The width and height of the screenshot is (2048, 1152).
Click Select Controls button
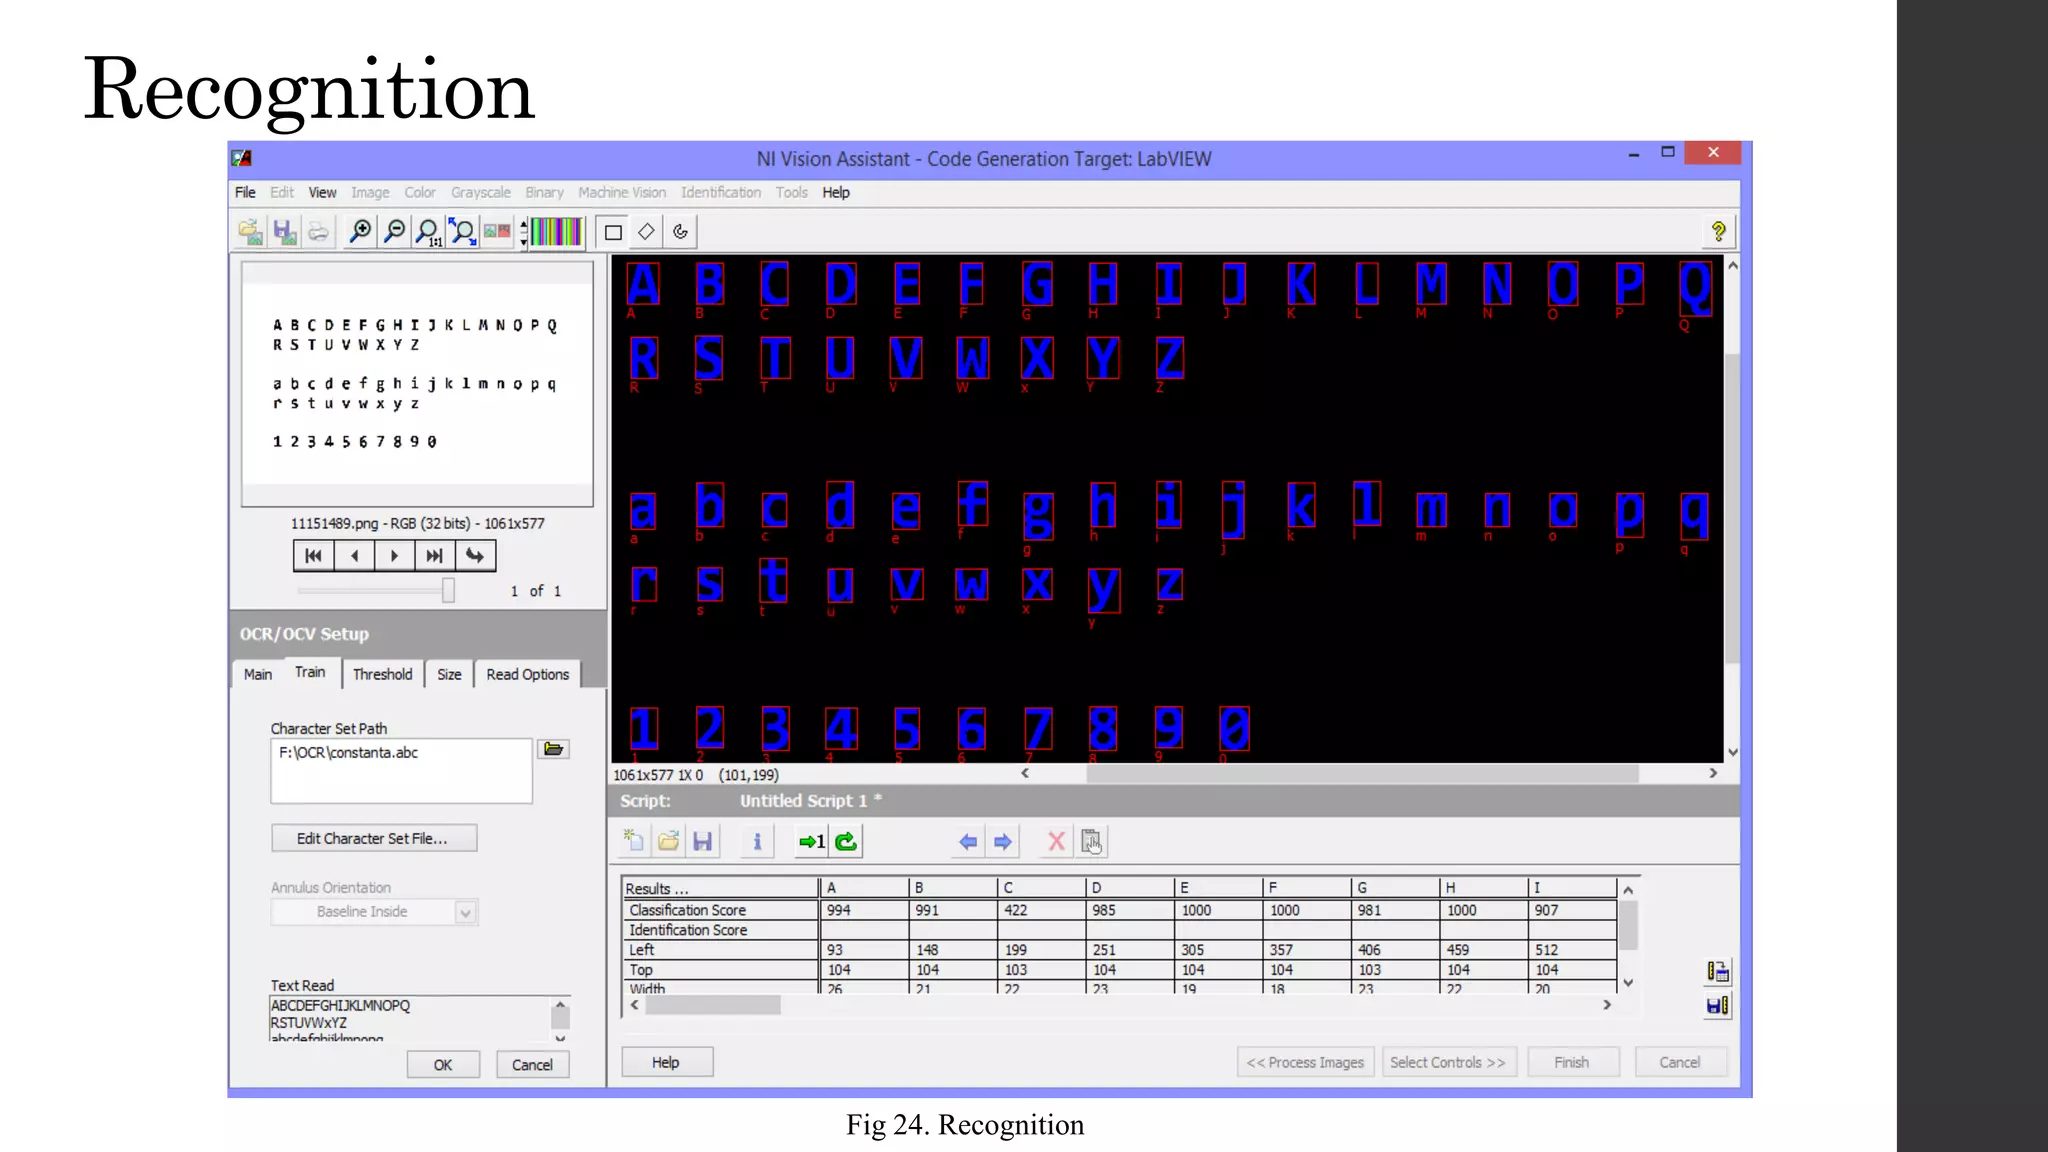(x=1448, y=1062)
